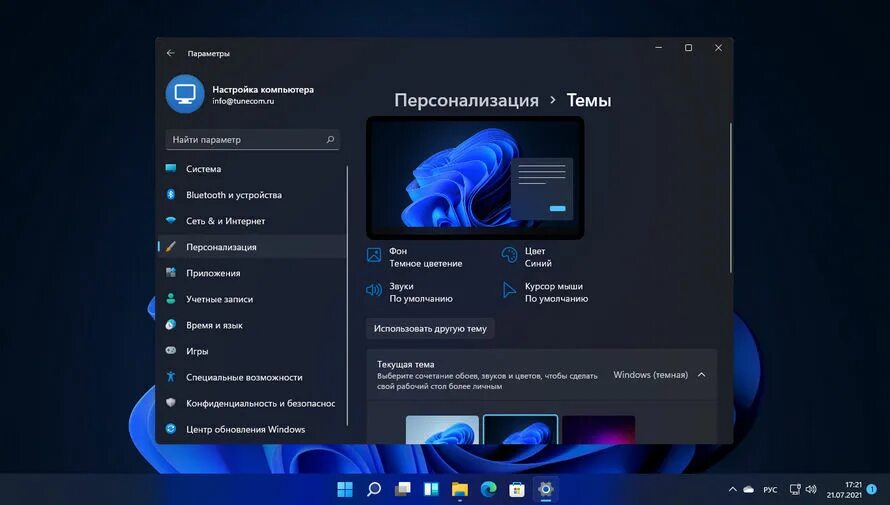The image size is (890, 505).
Task: Click the Звуки speaker icon
Action: (373, 291)
